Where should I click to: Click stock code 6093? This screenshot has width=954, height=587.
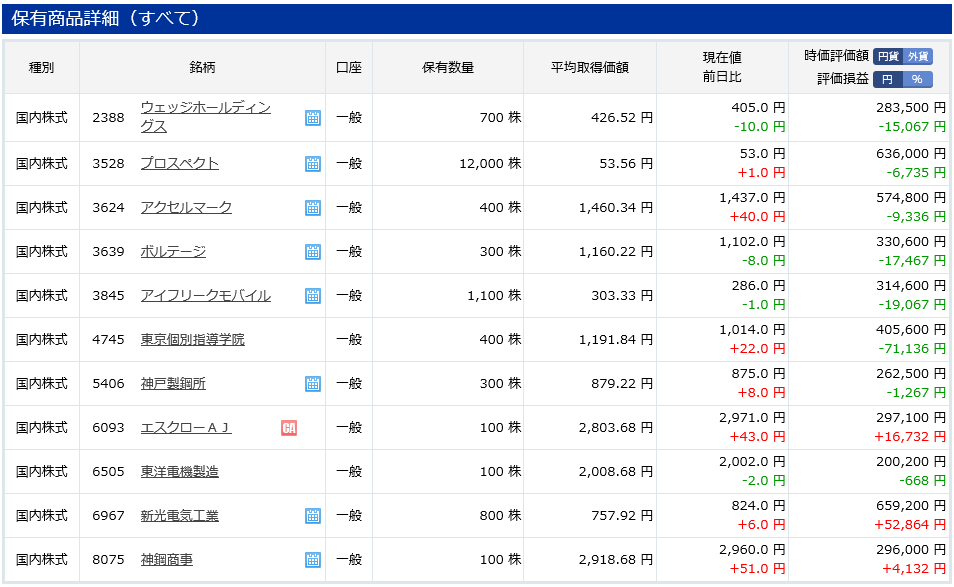click(x=108, y=428)
